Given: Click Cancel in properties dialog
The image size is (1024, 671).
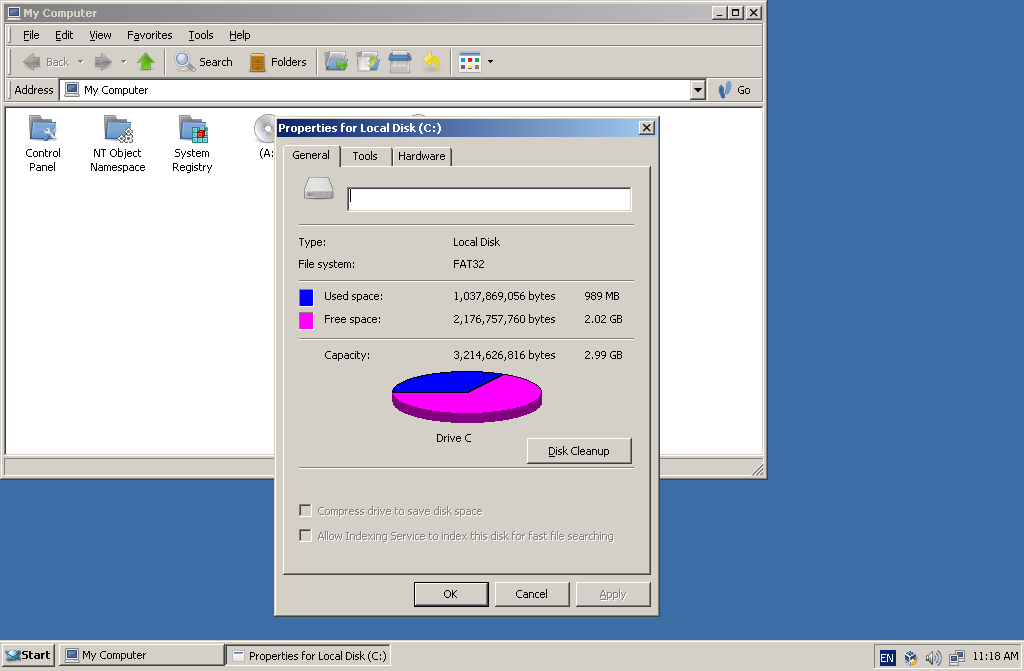Looking at the screenshot, I should pyautogui.click(x=532, y=594).
